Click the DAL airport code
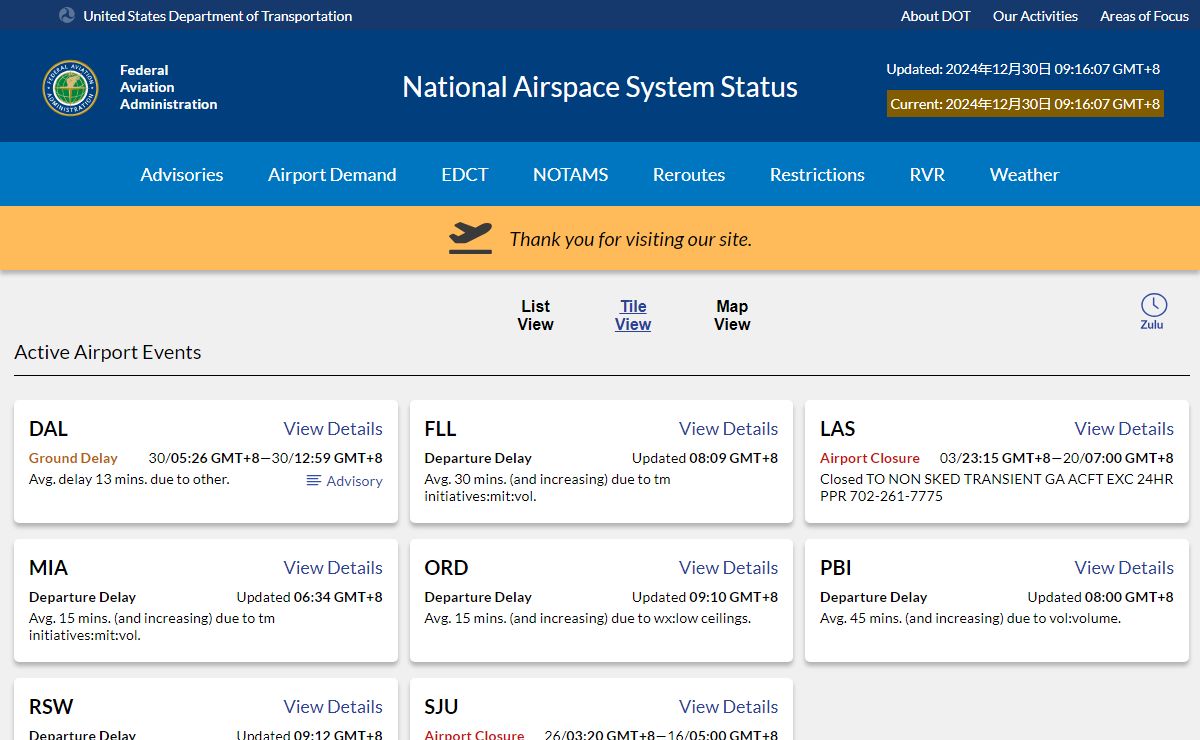The image size is (1200, 740). [x=48, y=429]
